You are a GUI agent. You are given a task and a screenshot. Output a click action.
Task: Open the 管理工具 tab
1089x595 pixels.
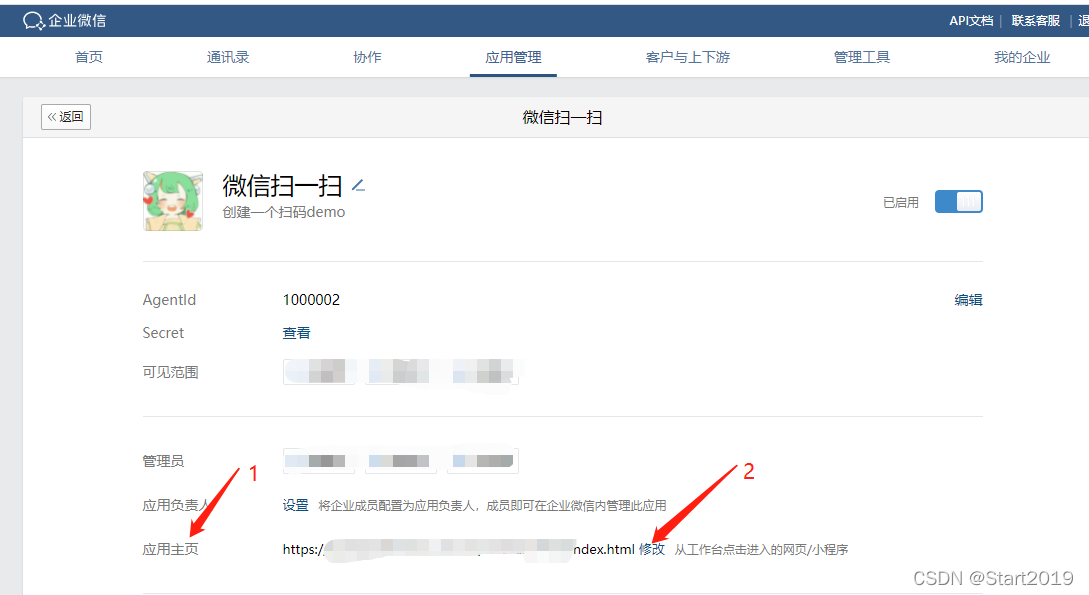pos(862,57)
